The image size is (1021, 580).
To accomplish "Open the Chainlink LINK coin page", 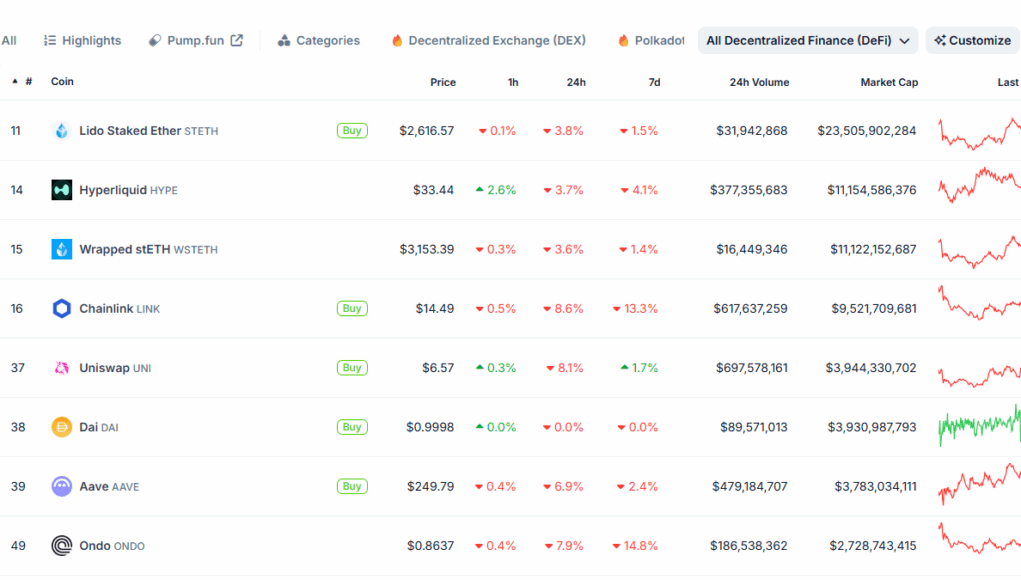I will tap(120, 309).
